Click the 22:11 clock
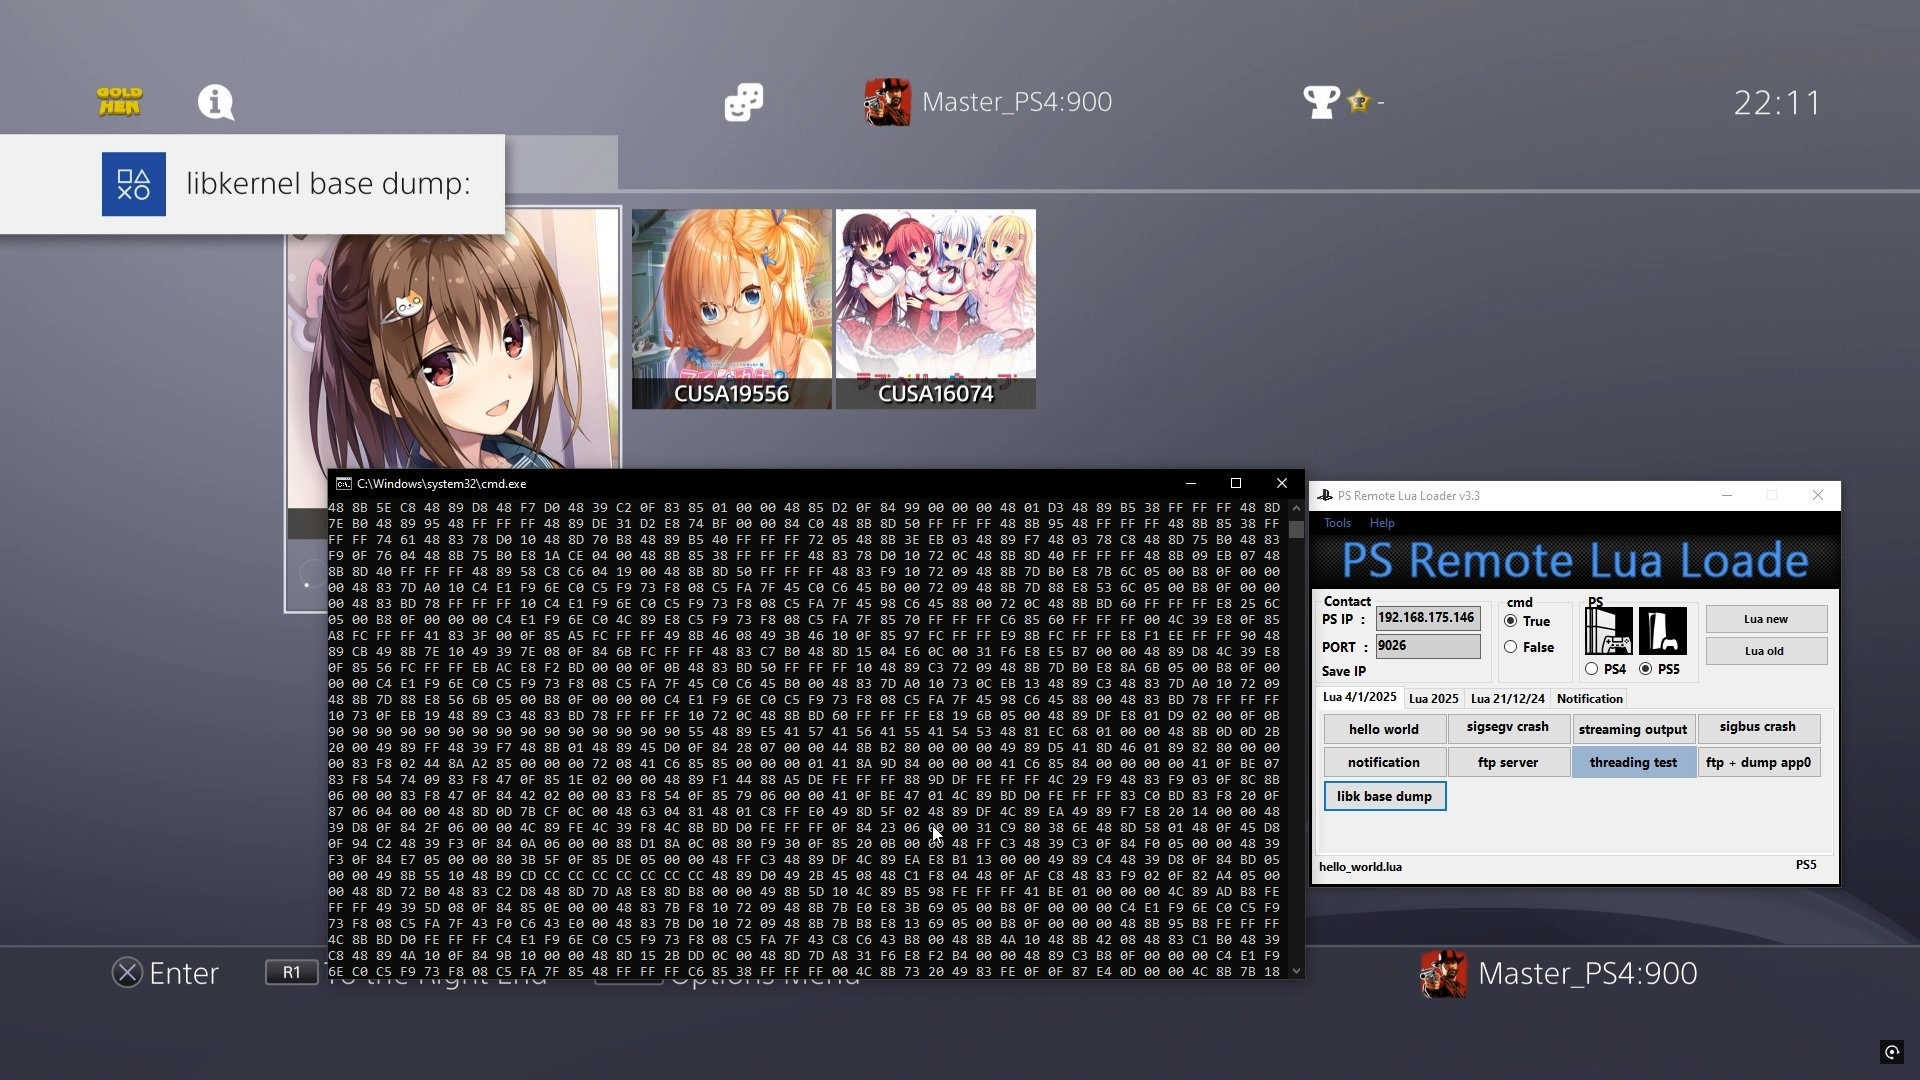Screen dimensions: 1920x1080 point(1777,102)
